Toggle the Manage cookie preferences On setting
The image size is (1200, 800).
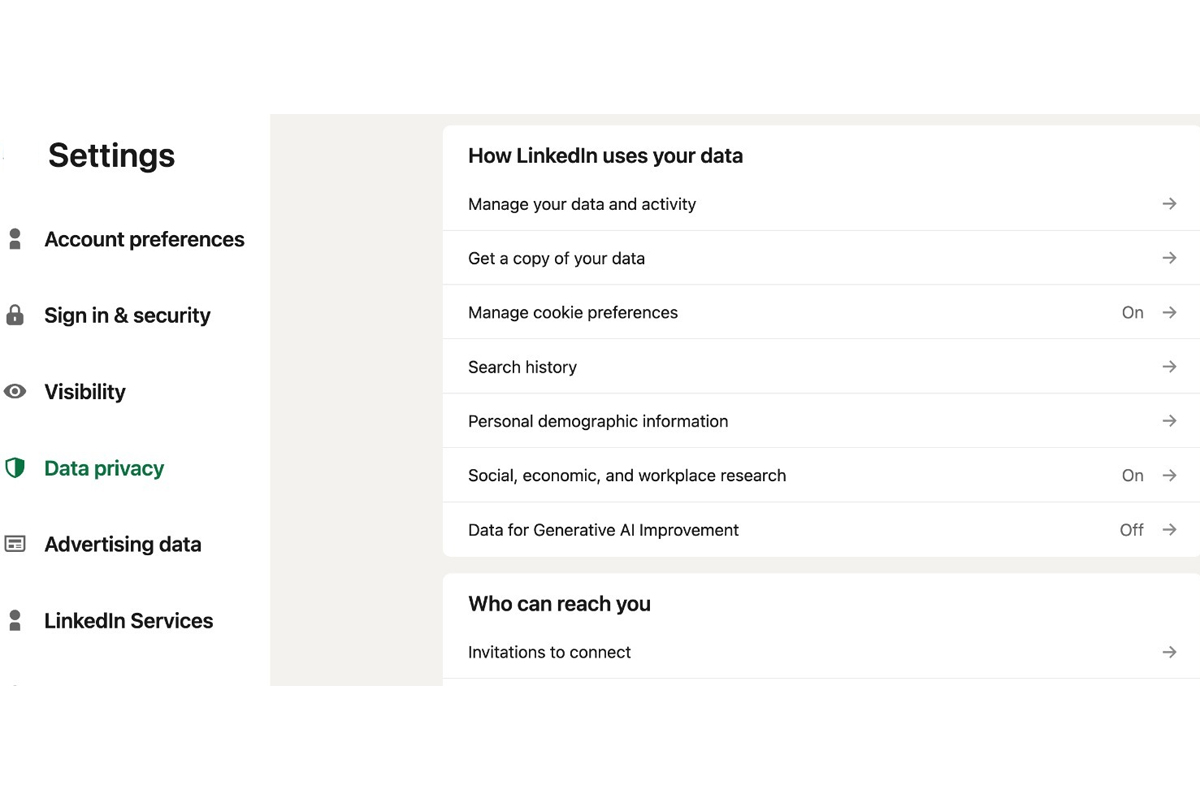(x=1132, y=312)
